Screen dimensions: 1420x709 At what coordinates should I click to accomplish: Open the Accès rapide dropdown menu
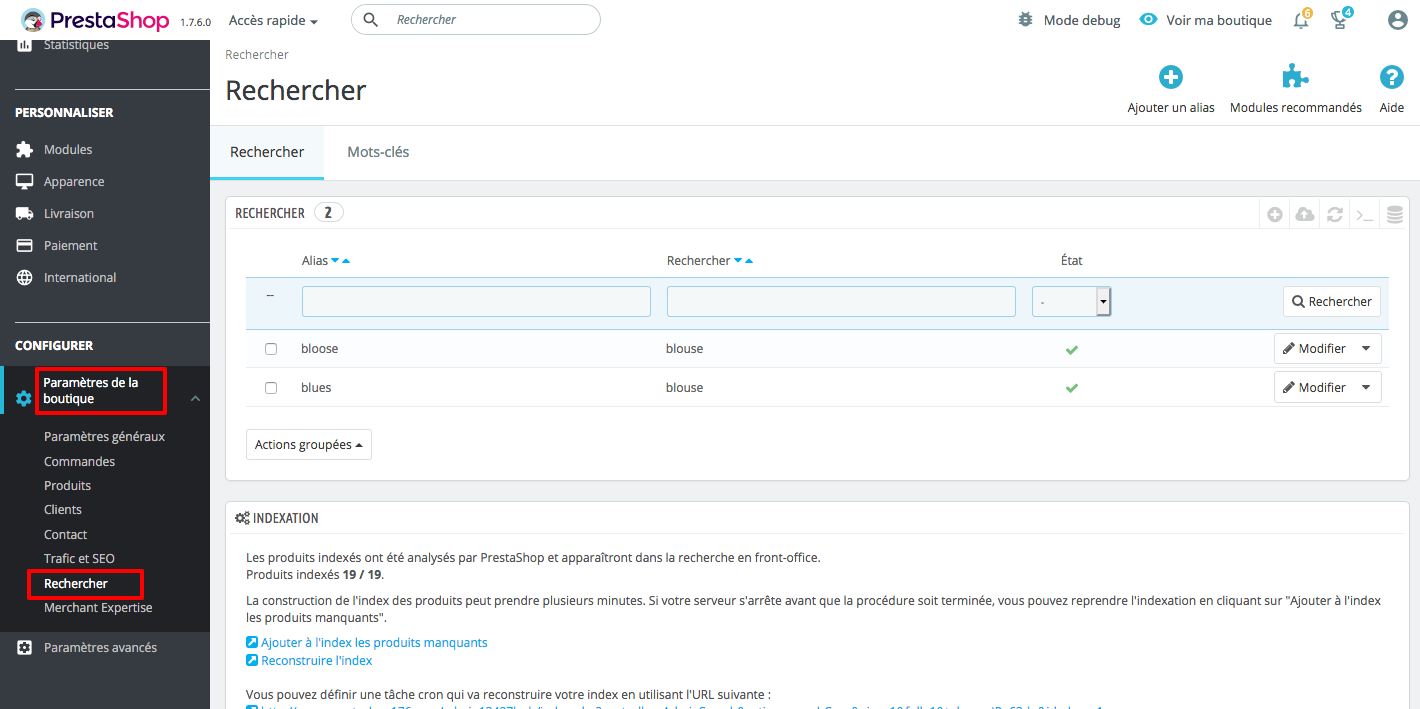pyautogui.click(x=273, y=21)
